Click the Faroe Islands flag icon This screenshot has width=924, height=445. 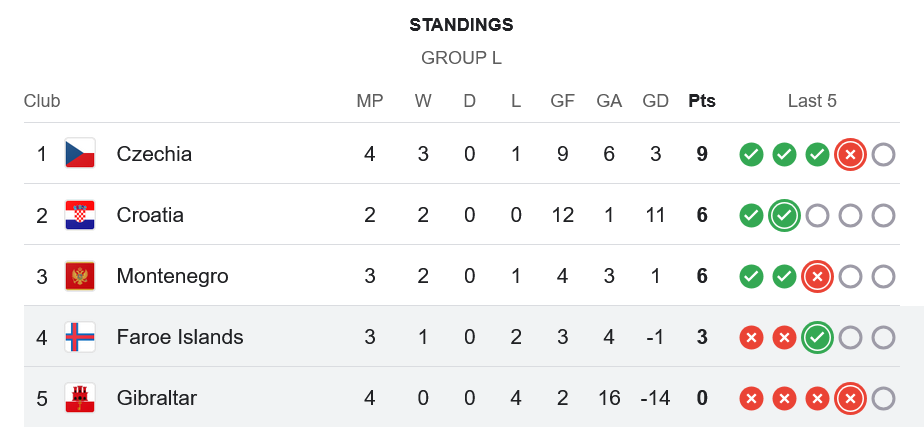[x=79, y=337]
